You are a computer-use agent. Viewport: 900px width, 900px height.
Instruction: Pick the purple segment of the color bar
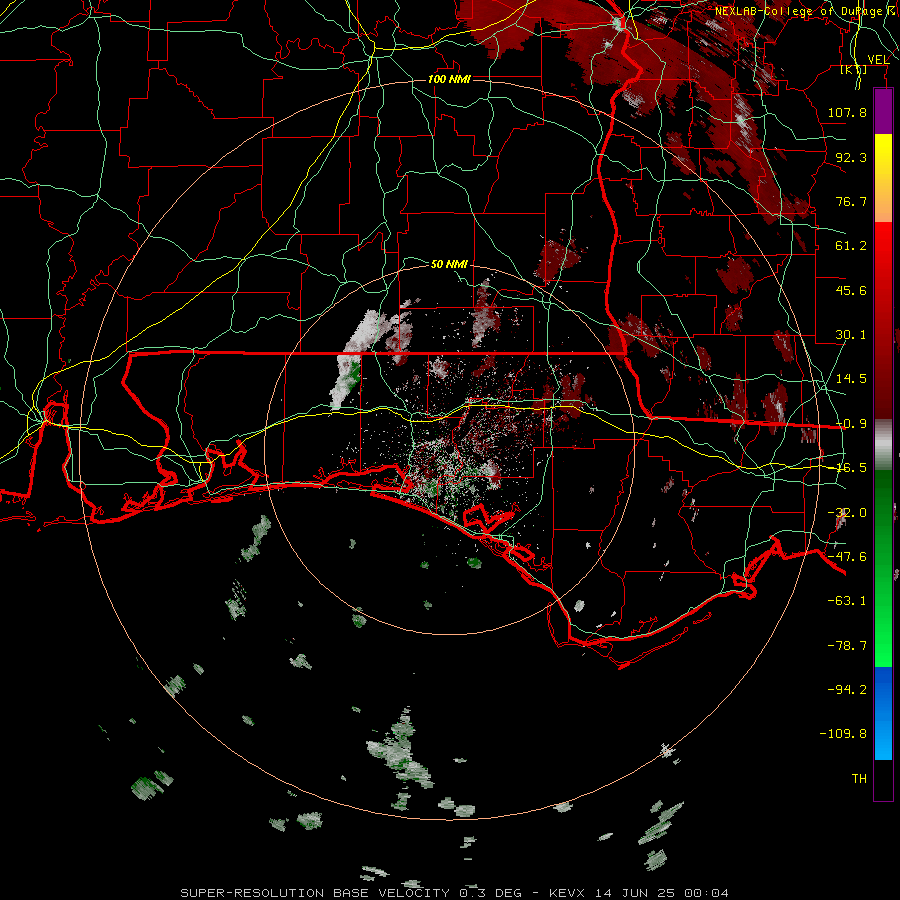click(883, 111)
